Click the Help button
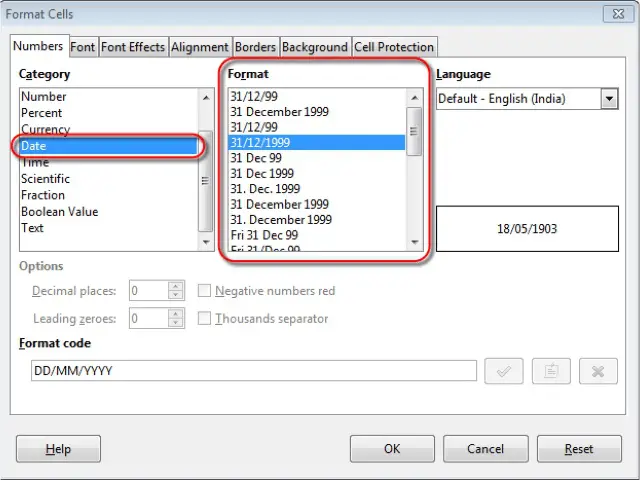640x480 pixels. coord(58,449)
